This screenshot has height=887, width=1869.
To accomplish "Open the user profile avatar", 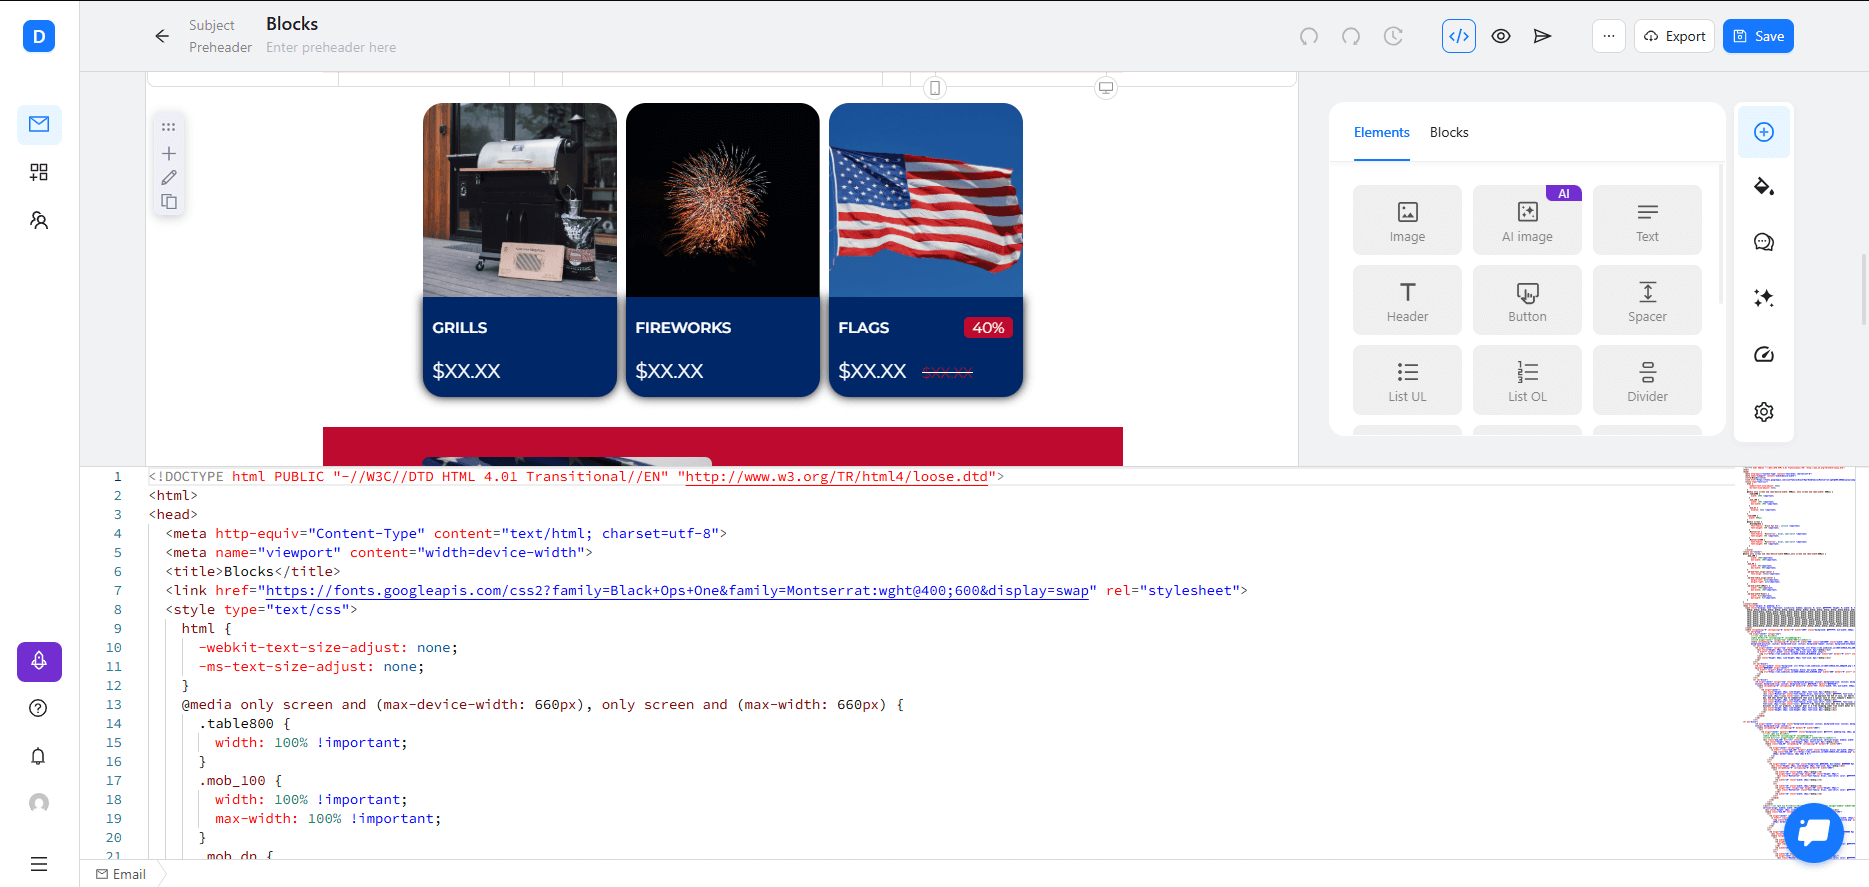I will pyautogui.click(x=39, y=803).
